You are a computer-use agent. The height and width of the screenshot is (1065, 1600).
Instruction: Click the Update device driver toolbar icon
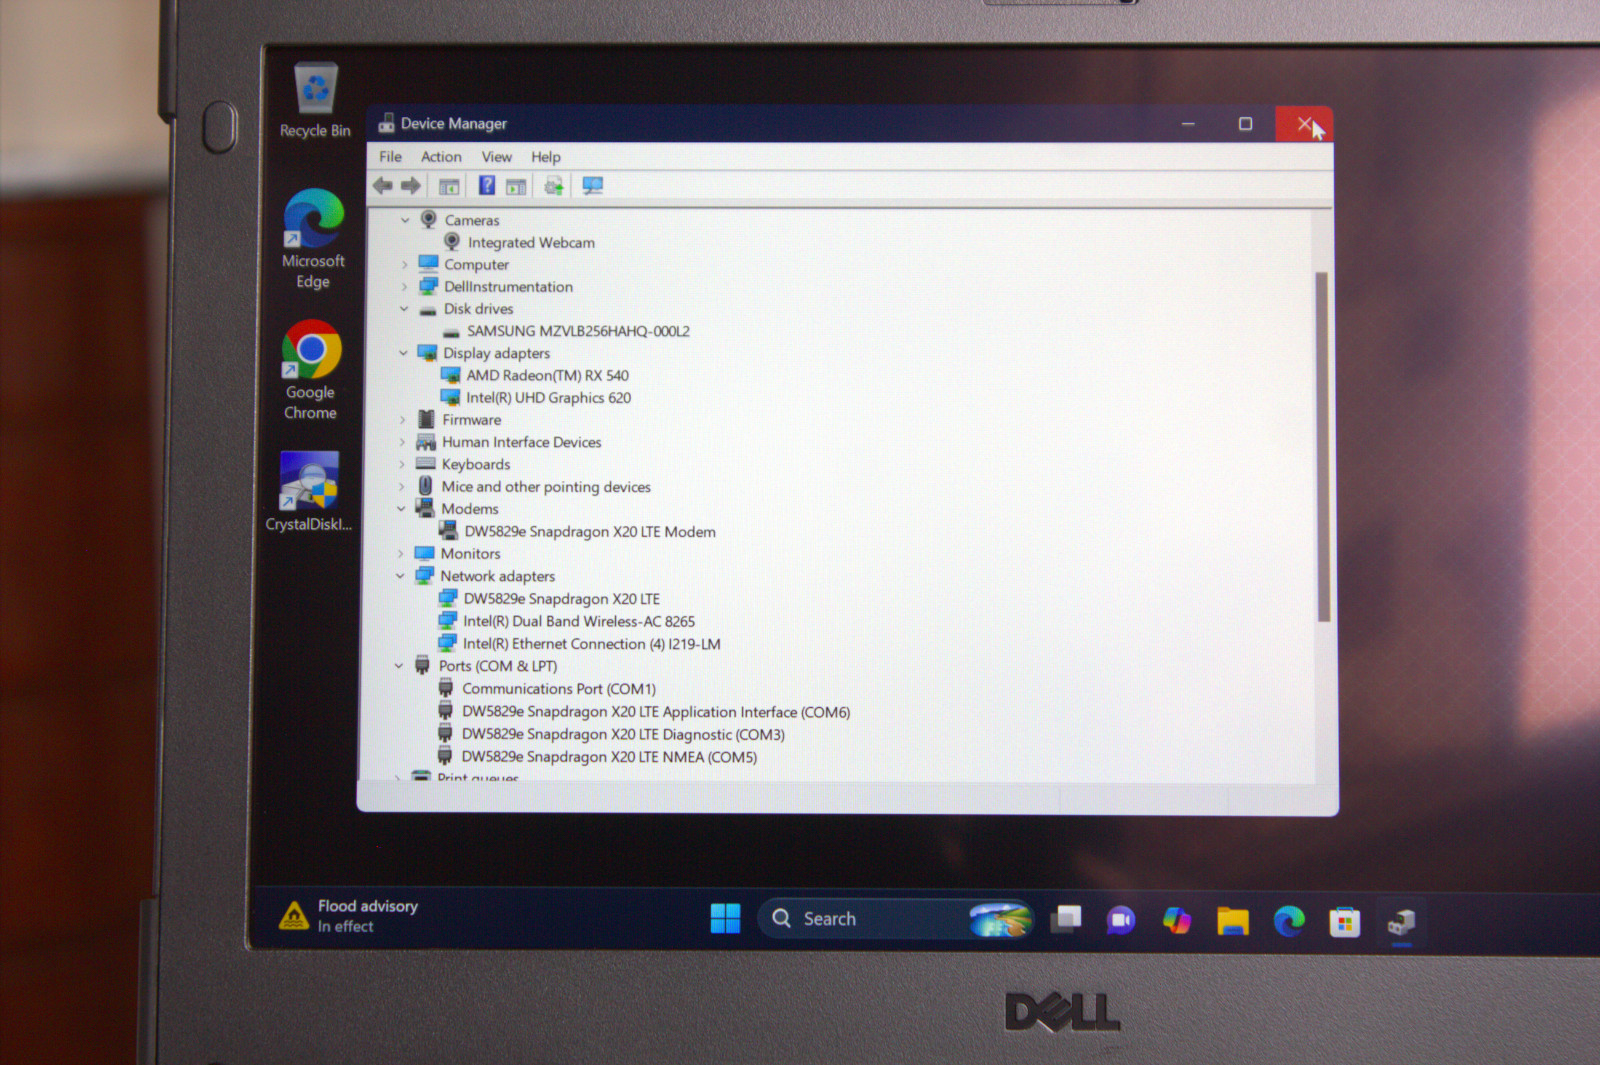tap(553, 186)
